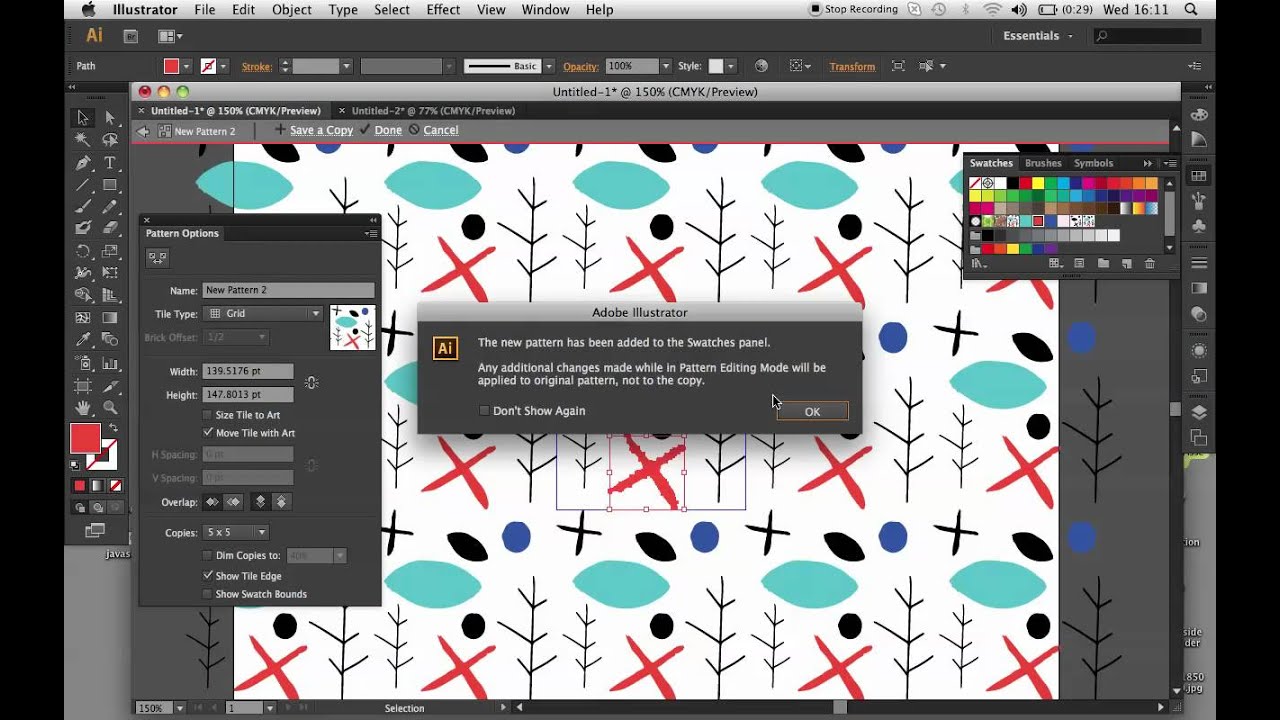
Task: Select the Direct Selection tool
Action: pyautogui.click(x=110, y=118)
